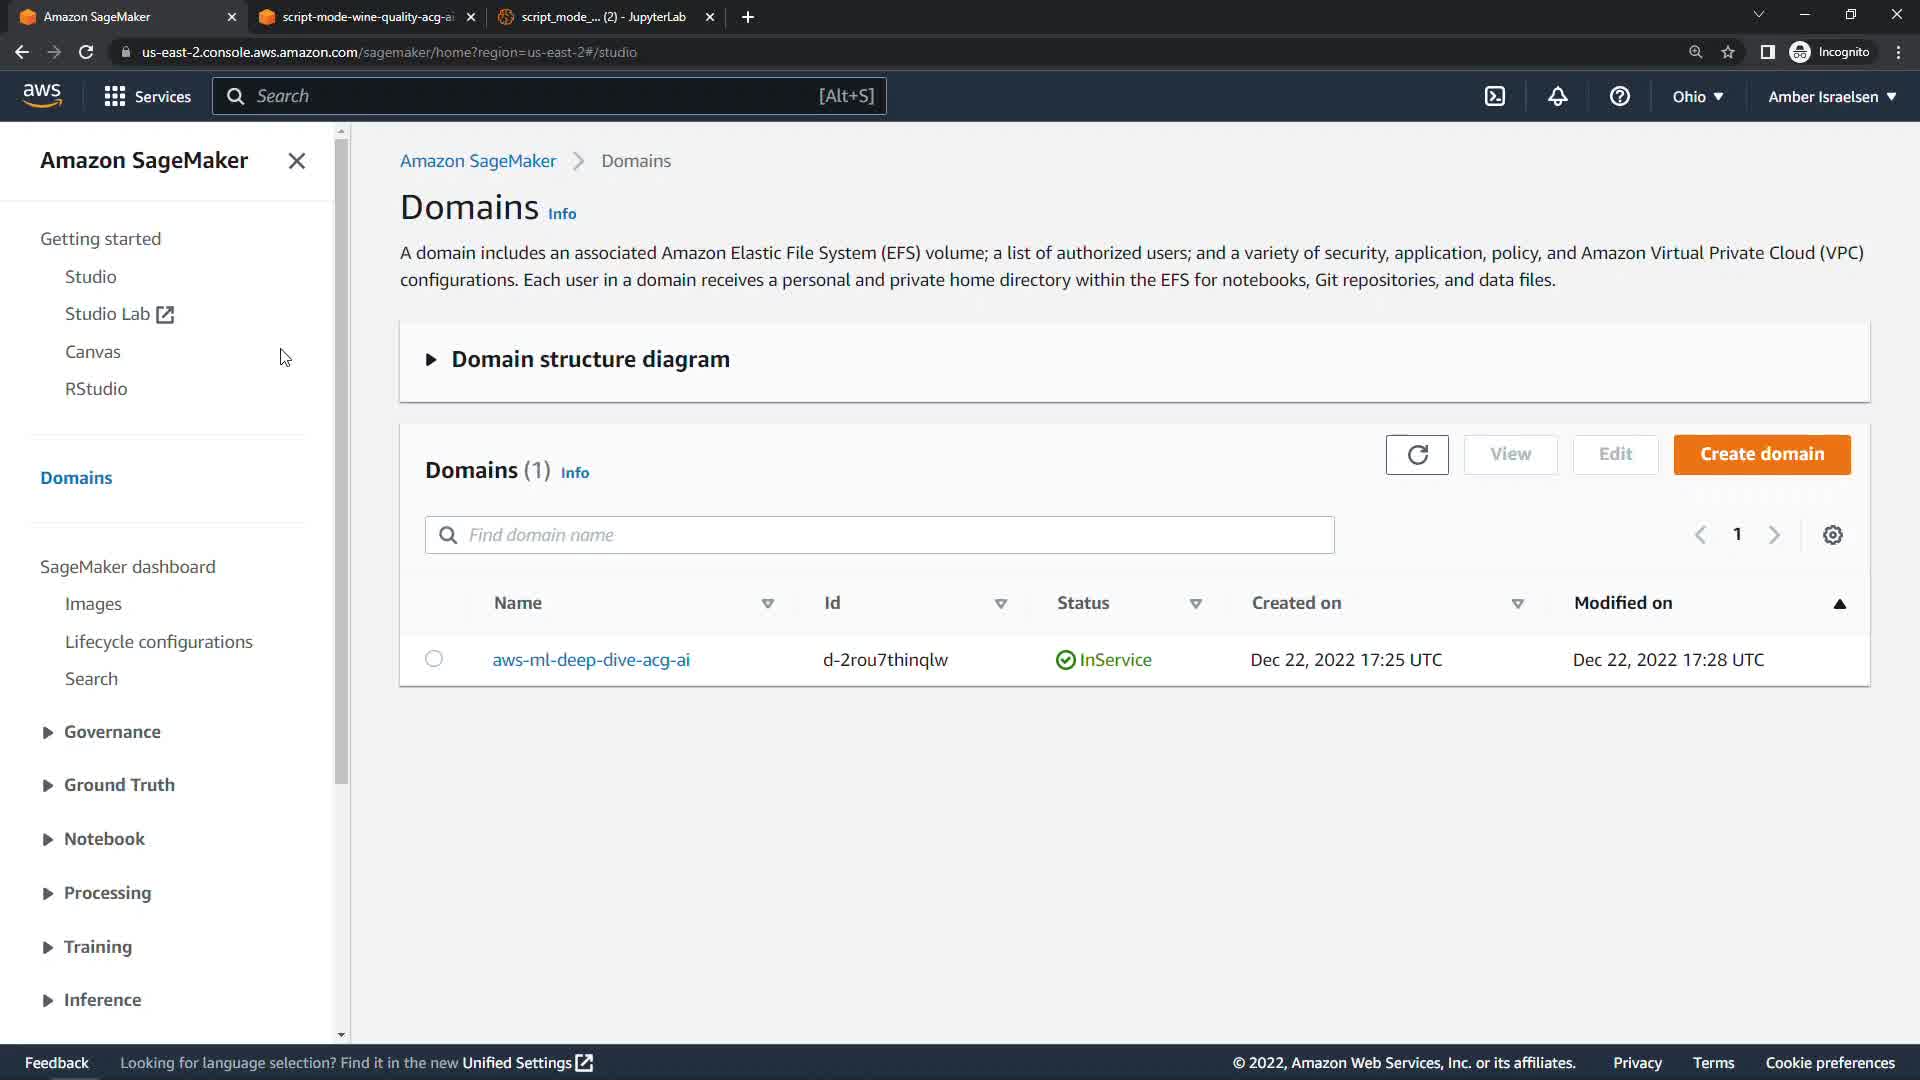Open table preferences gear icon
Screen dimensions: 1920x1080
click(x=1832, y=535)
